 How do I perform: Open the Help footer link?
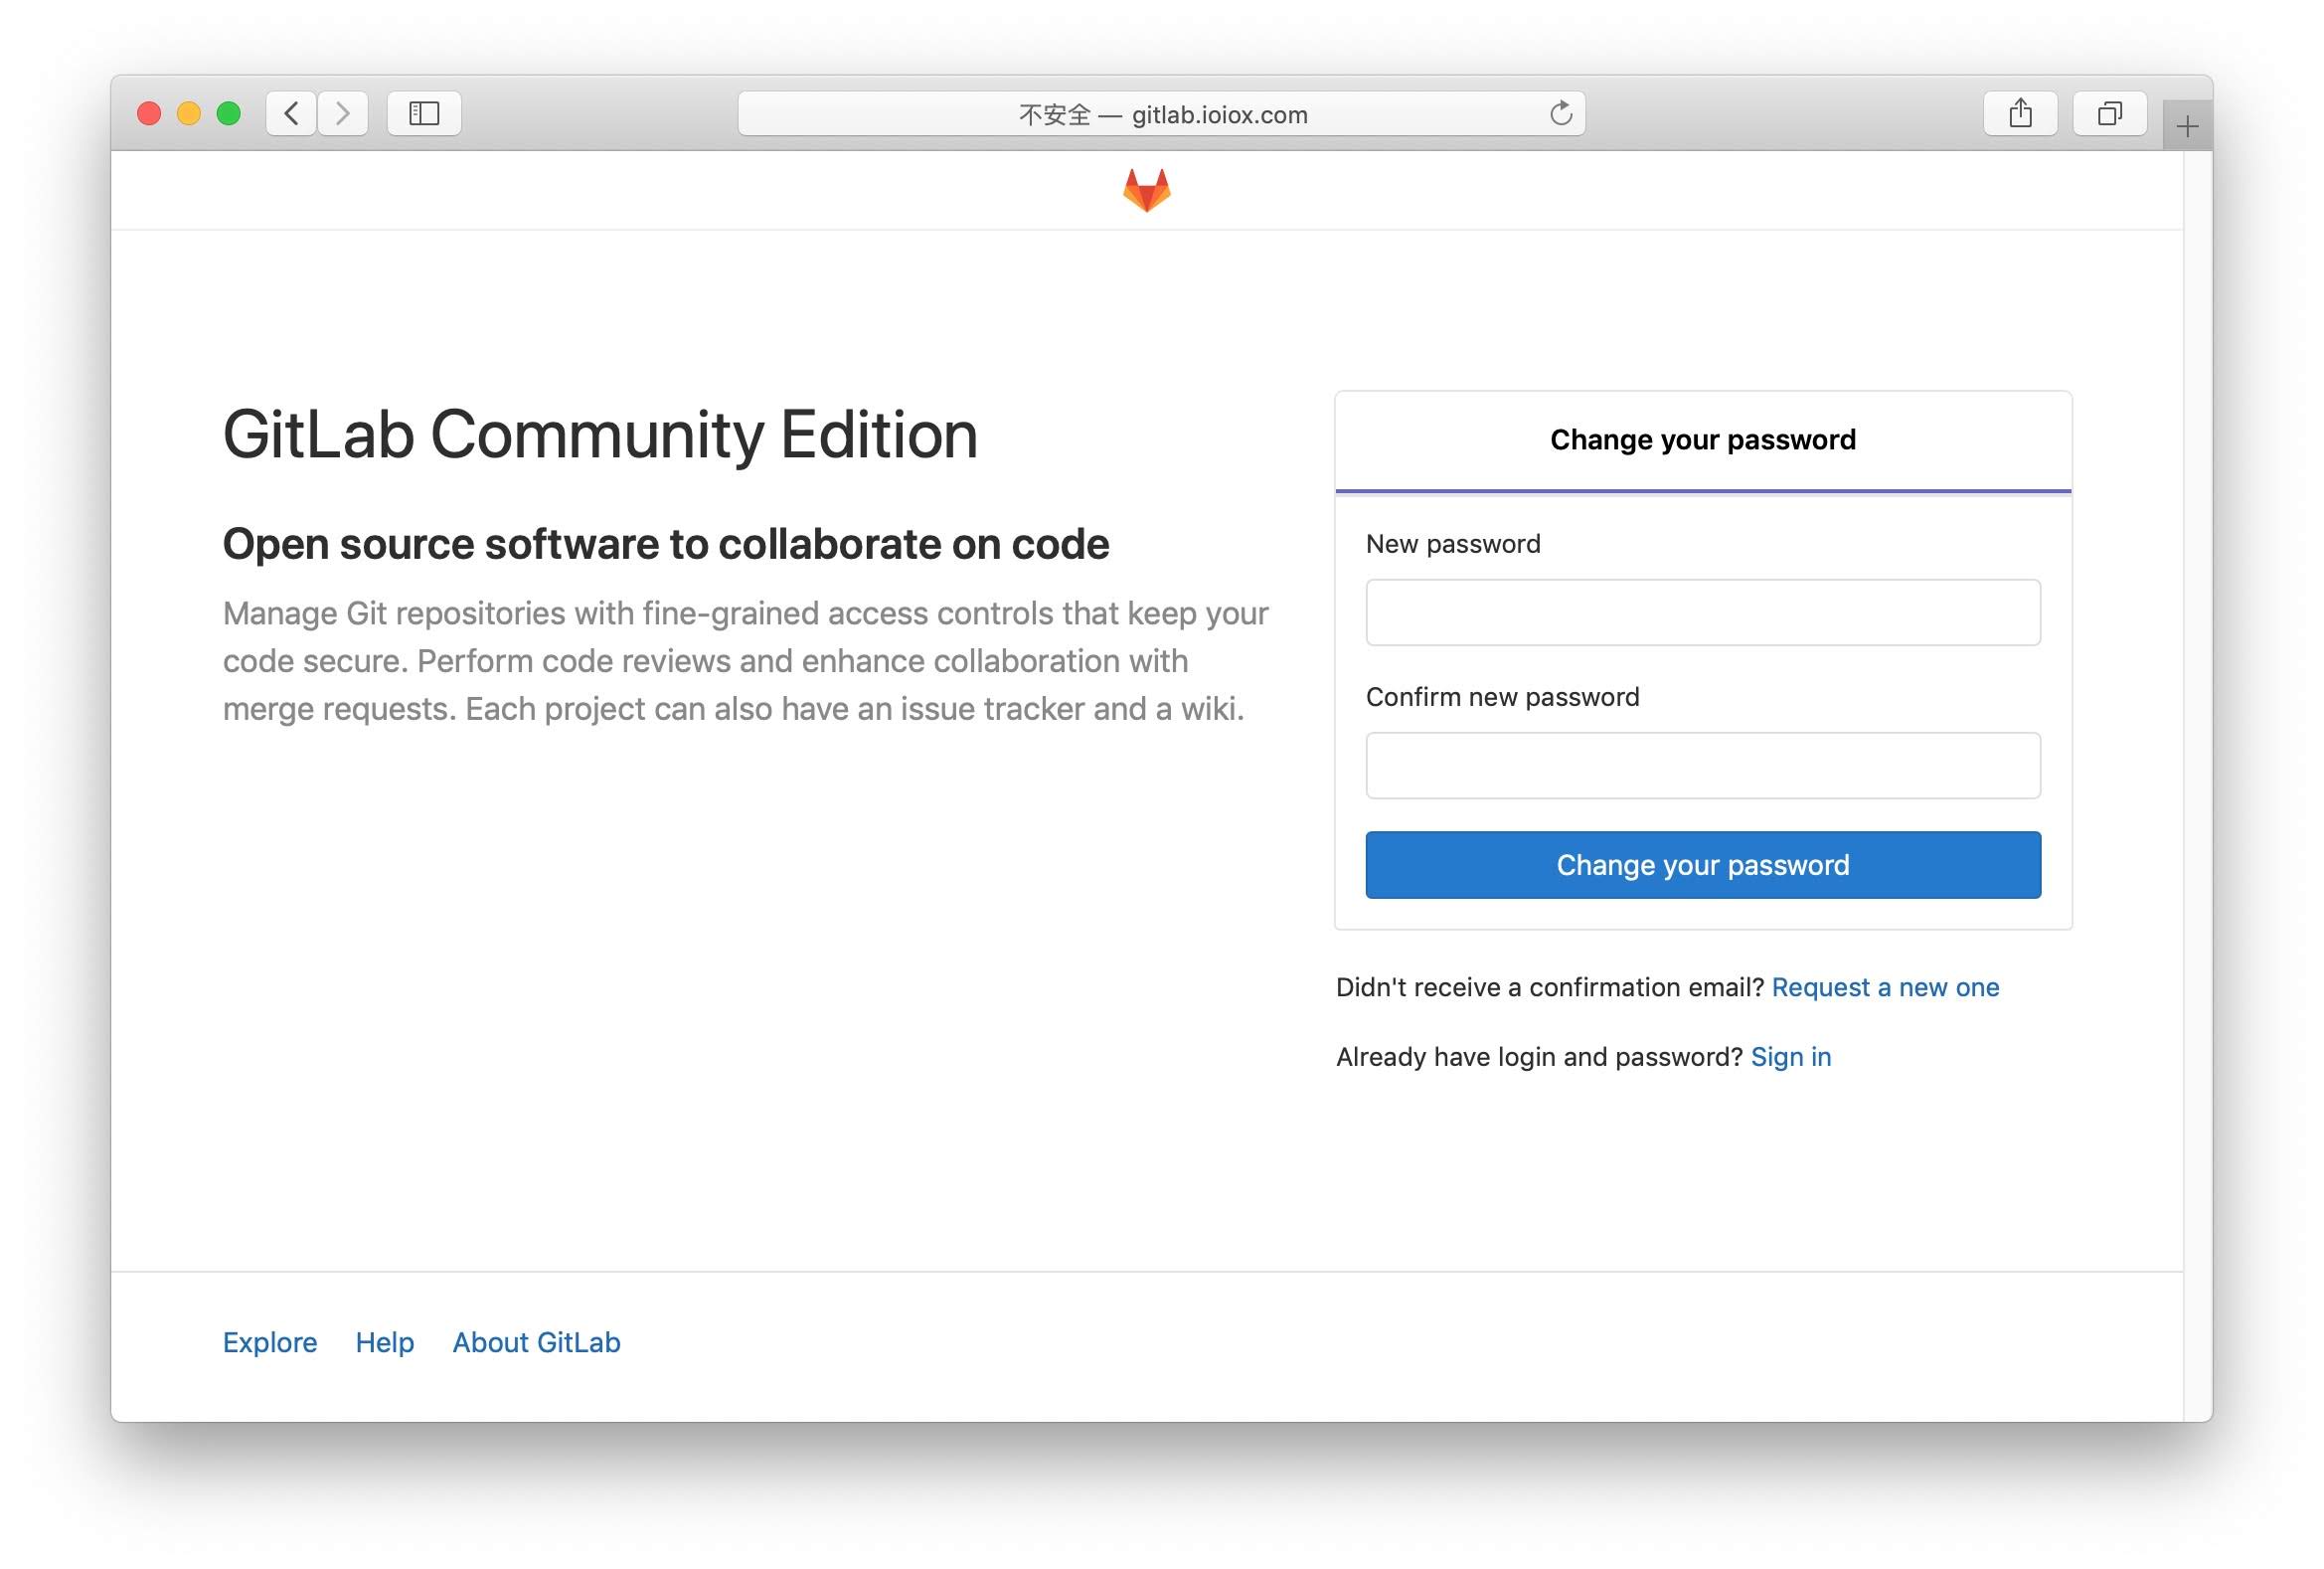(x=384, y=1342)
